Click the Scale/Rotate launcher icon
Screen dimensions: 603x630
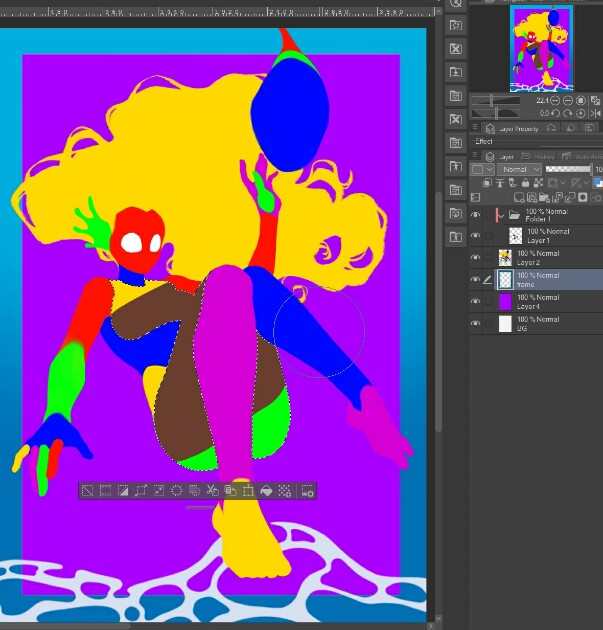[248, 491]
